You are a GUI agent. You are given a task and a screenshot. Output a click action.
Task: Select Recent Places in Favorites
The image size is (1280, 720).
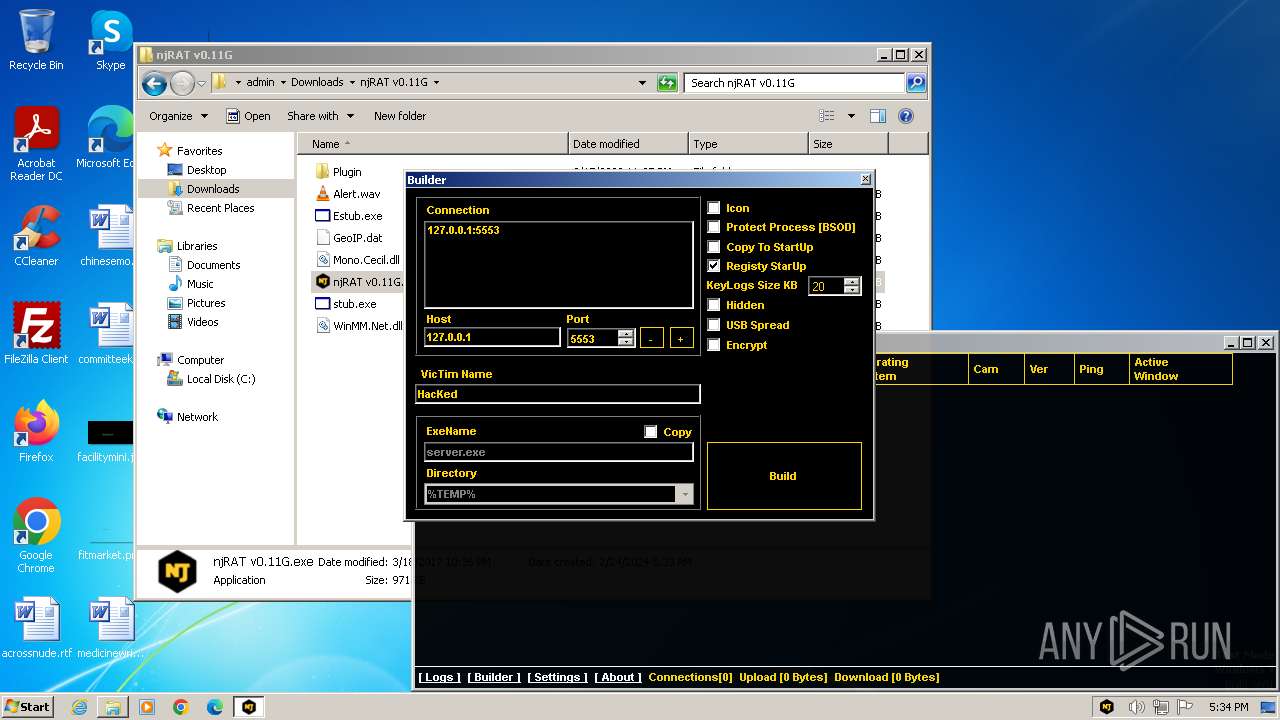coord(220,208)
